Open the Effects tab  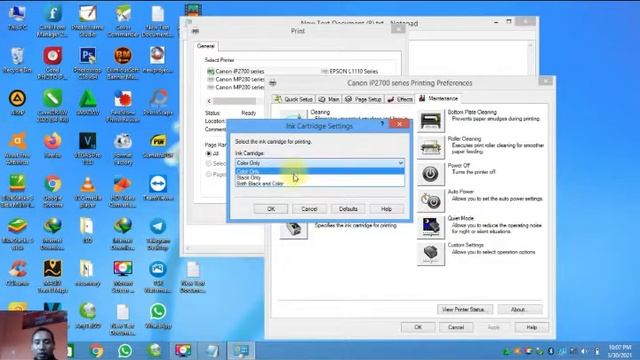400,99
